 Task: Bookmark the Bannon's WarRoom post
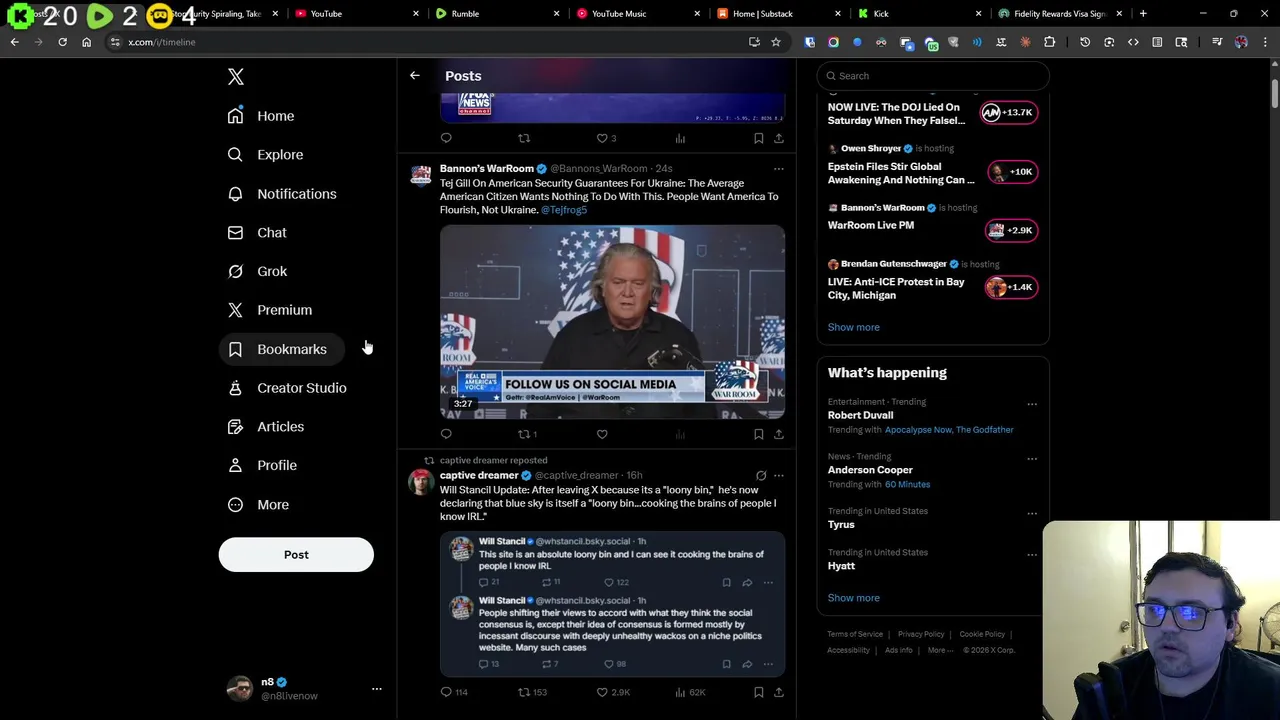click(x=758, y=434)
